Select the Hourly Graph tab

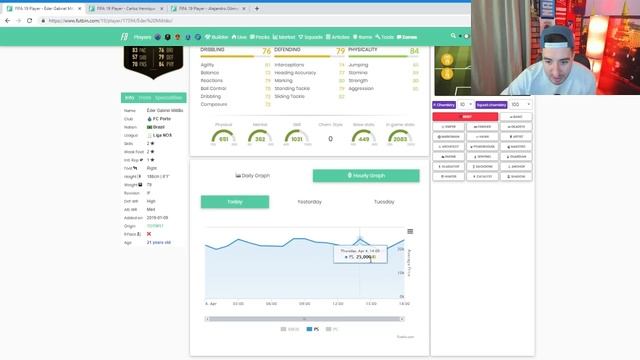tap(366, 176)
